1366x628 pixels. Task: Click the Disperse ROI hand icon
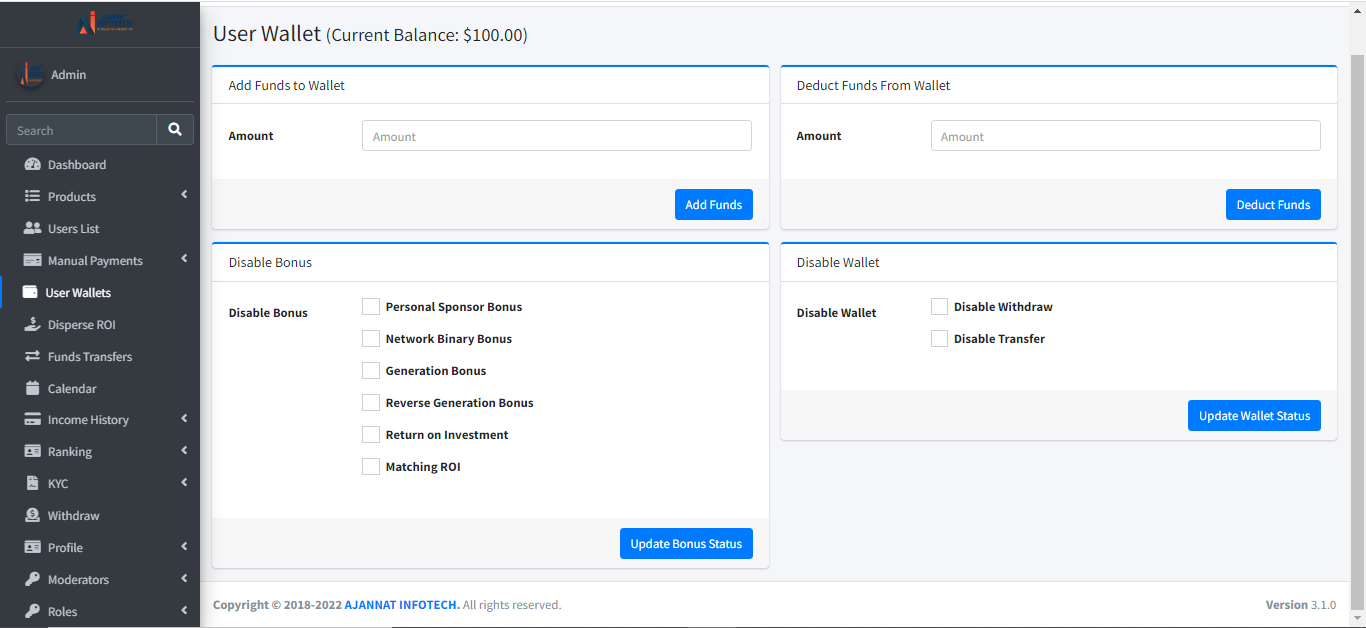[x=32, y=324]
